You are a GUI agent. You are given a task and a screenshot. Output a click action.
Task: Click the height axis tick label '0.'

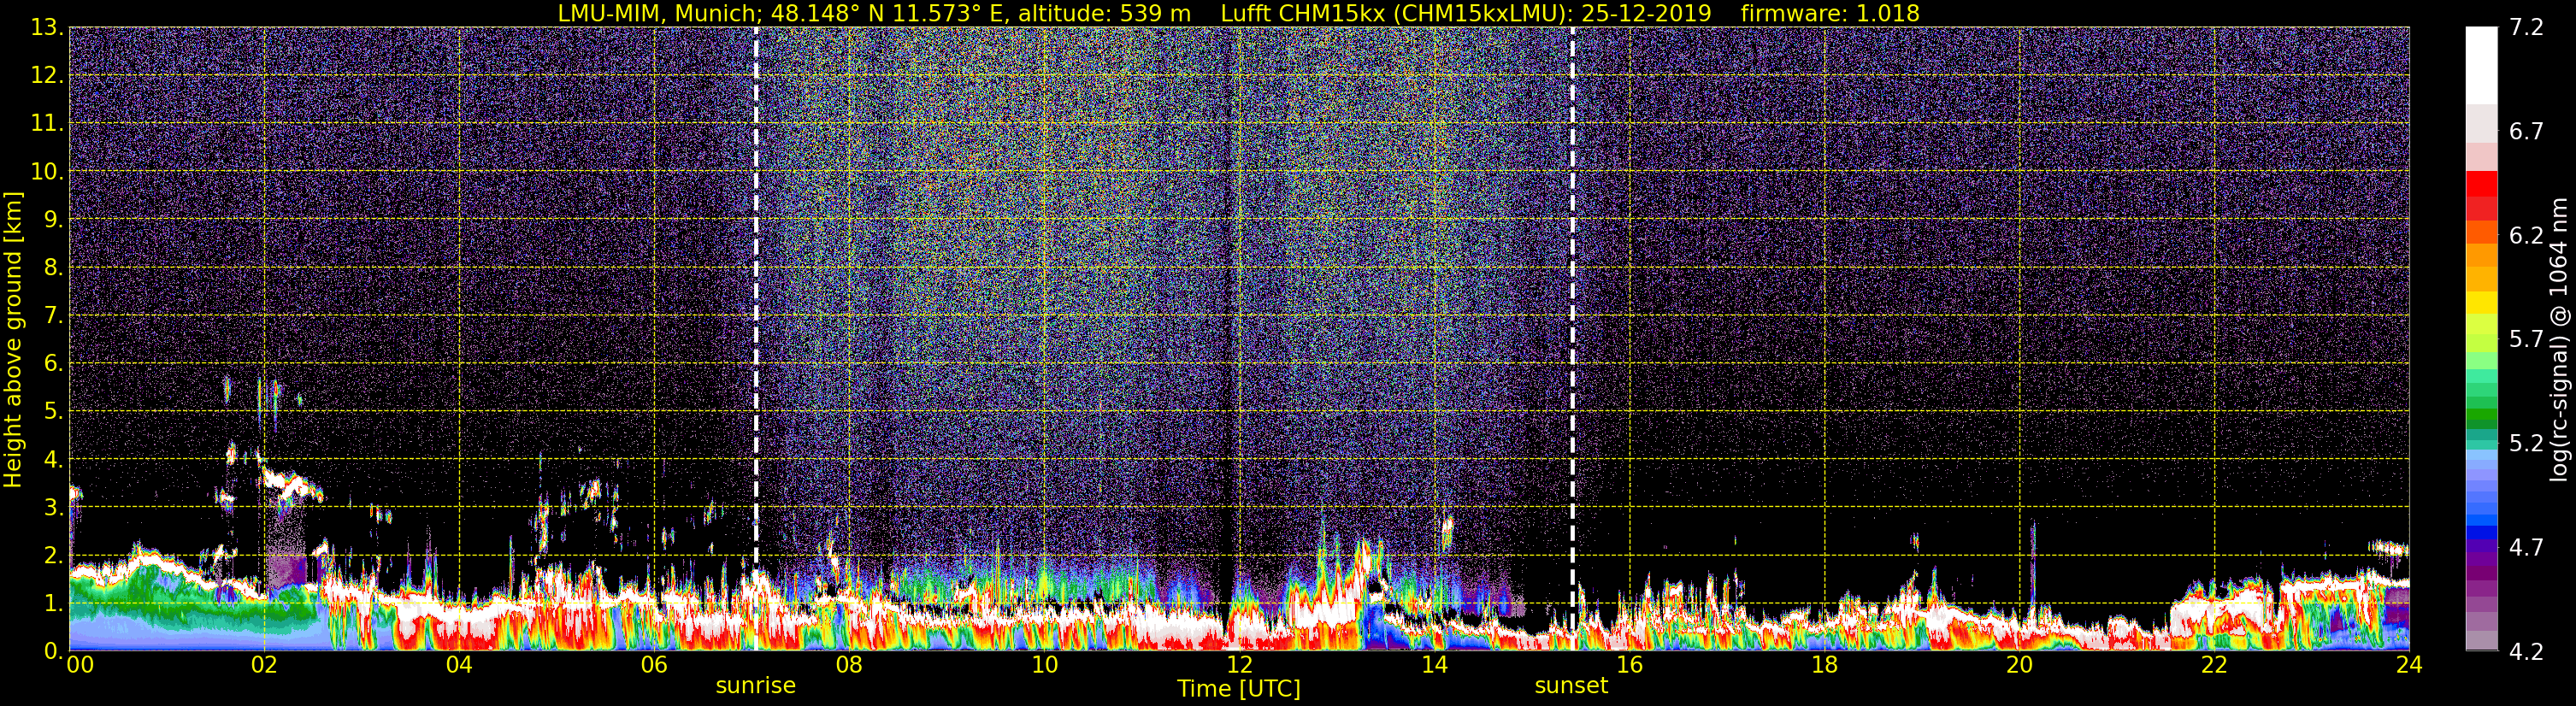tap(53, 651)
